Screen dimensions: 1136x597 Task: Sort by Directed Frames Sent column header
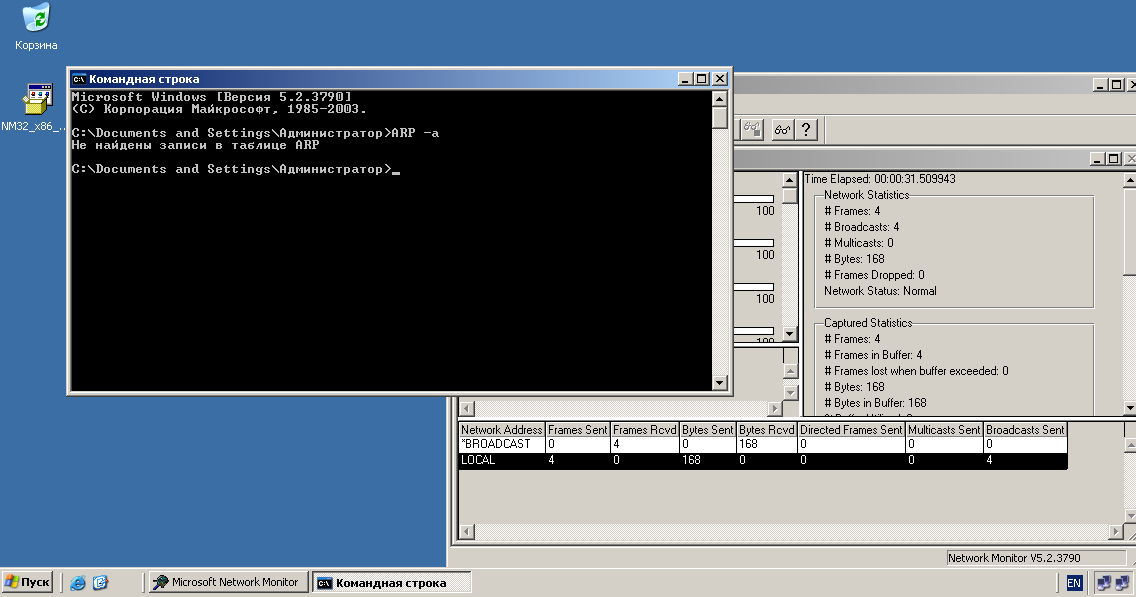pyautogui.click(x=851, y=430)
